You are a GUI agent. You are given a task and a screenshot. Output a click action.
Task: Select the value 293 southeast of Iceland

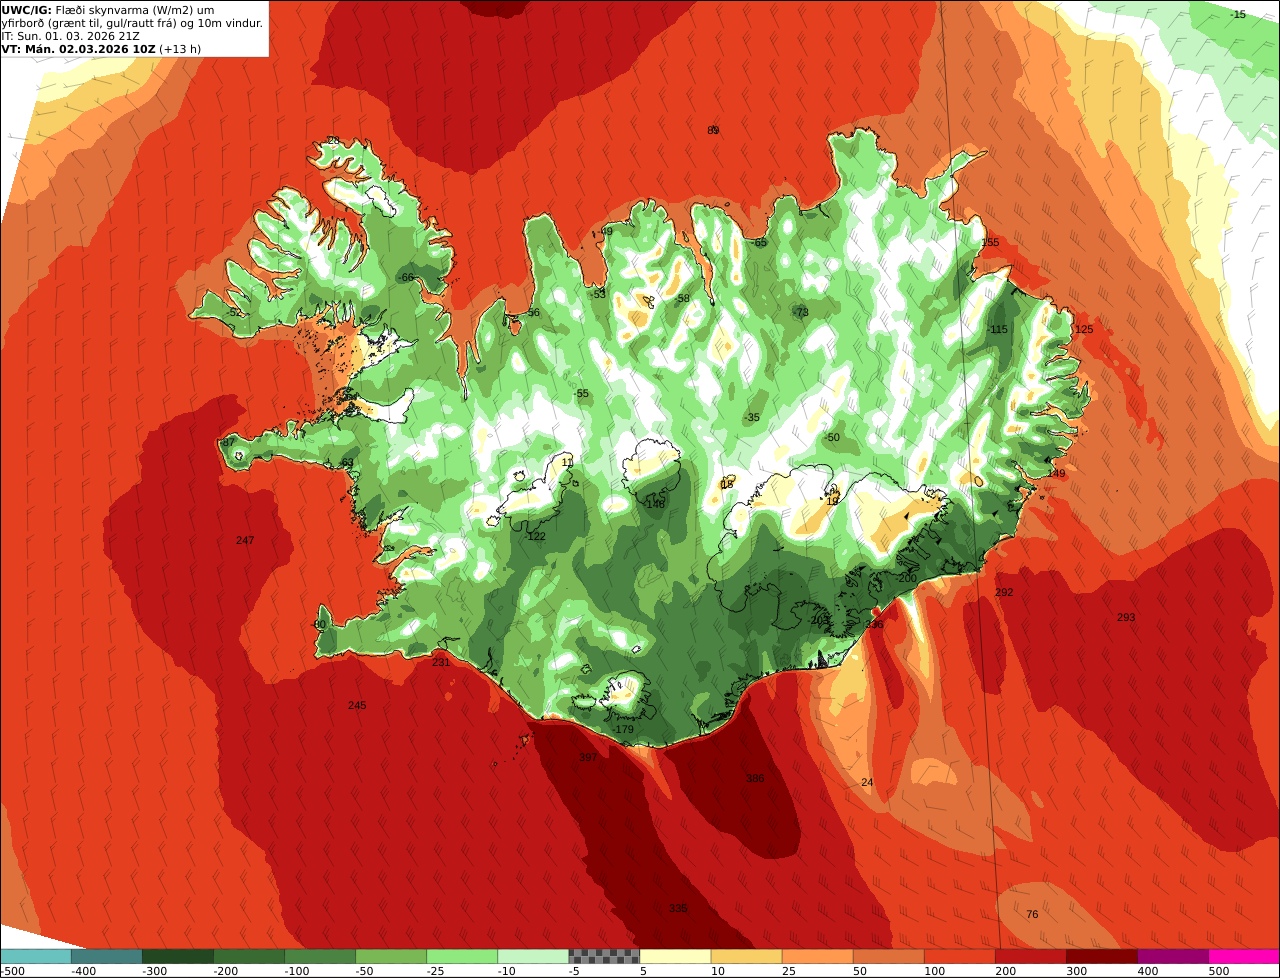pyautogui.click(x=1126, y=617)
